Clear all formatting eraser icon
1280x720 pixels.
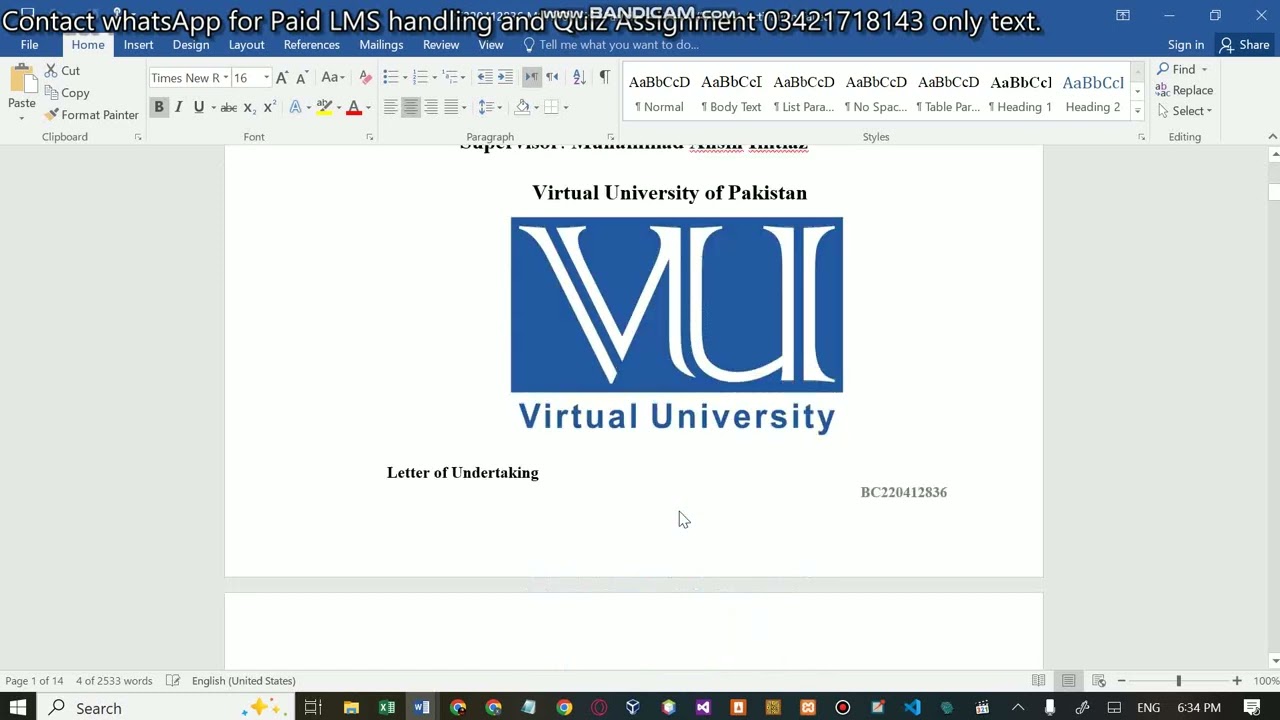[365, 78]
